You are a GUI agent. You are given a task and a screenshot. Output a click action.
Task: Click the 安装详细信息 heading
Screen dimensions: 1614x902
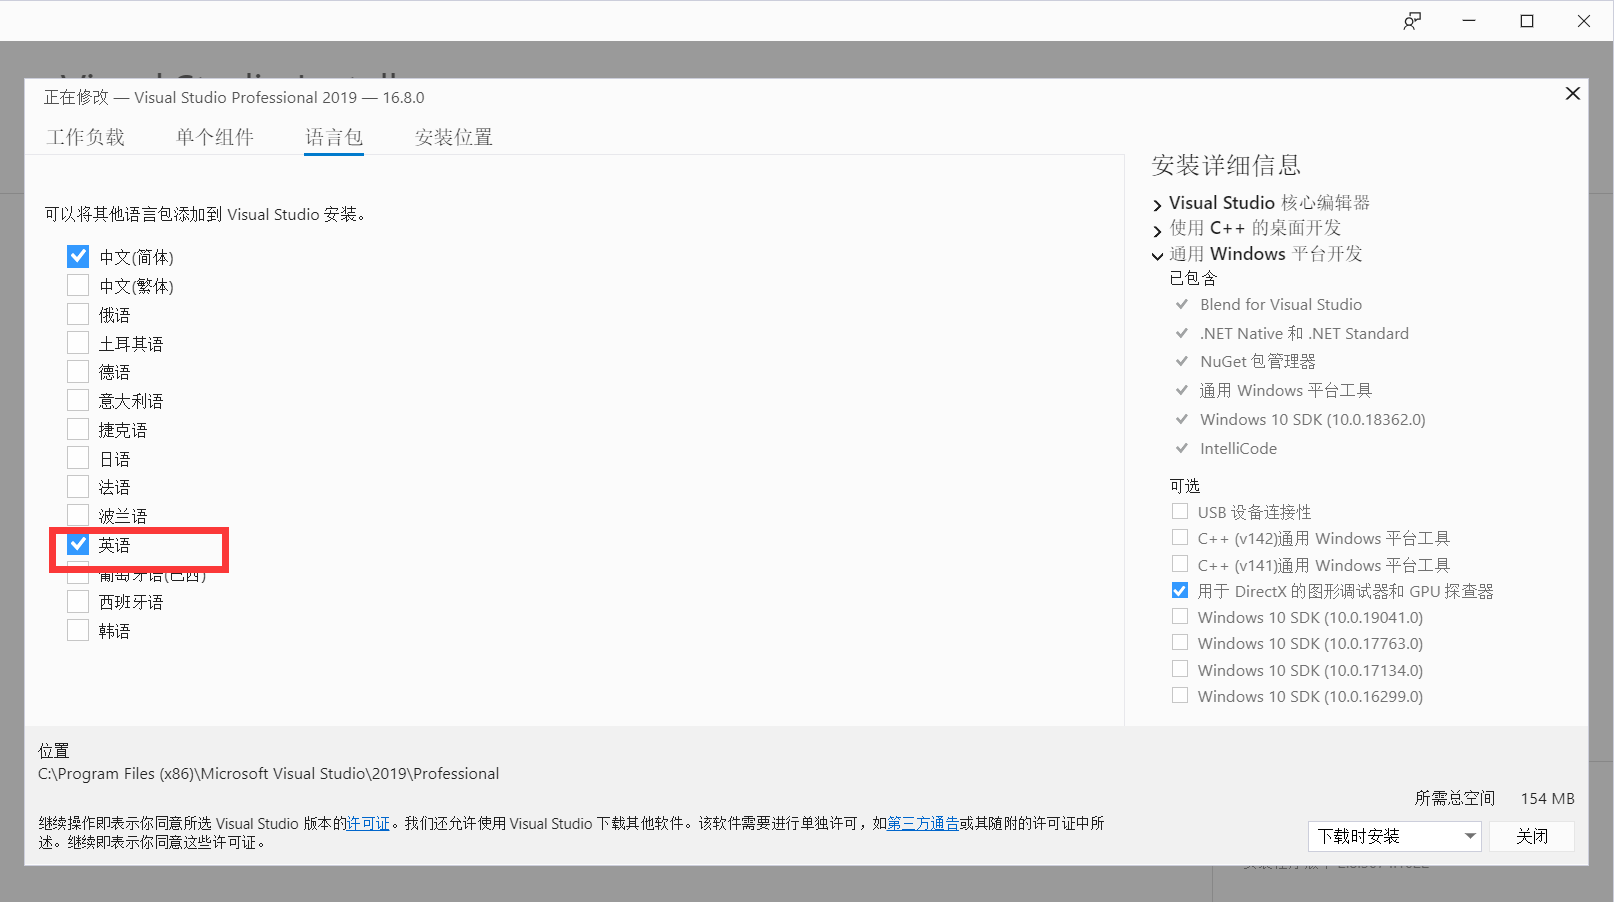pyautogui.click(x=1226, y=165)
